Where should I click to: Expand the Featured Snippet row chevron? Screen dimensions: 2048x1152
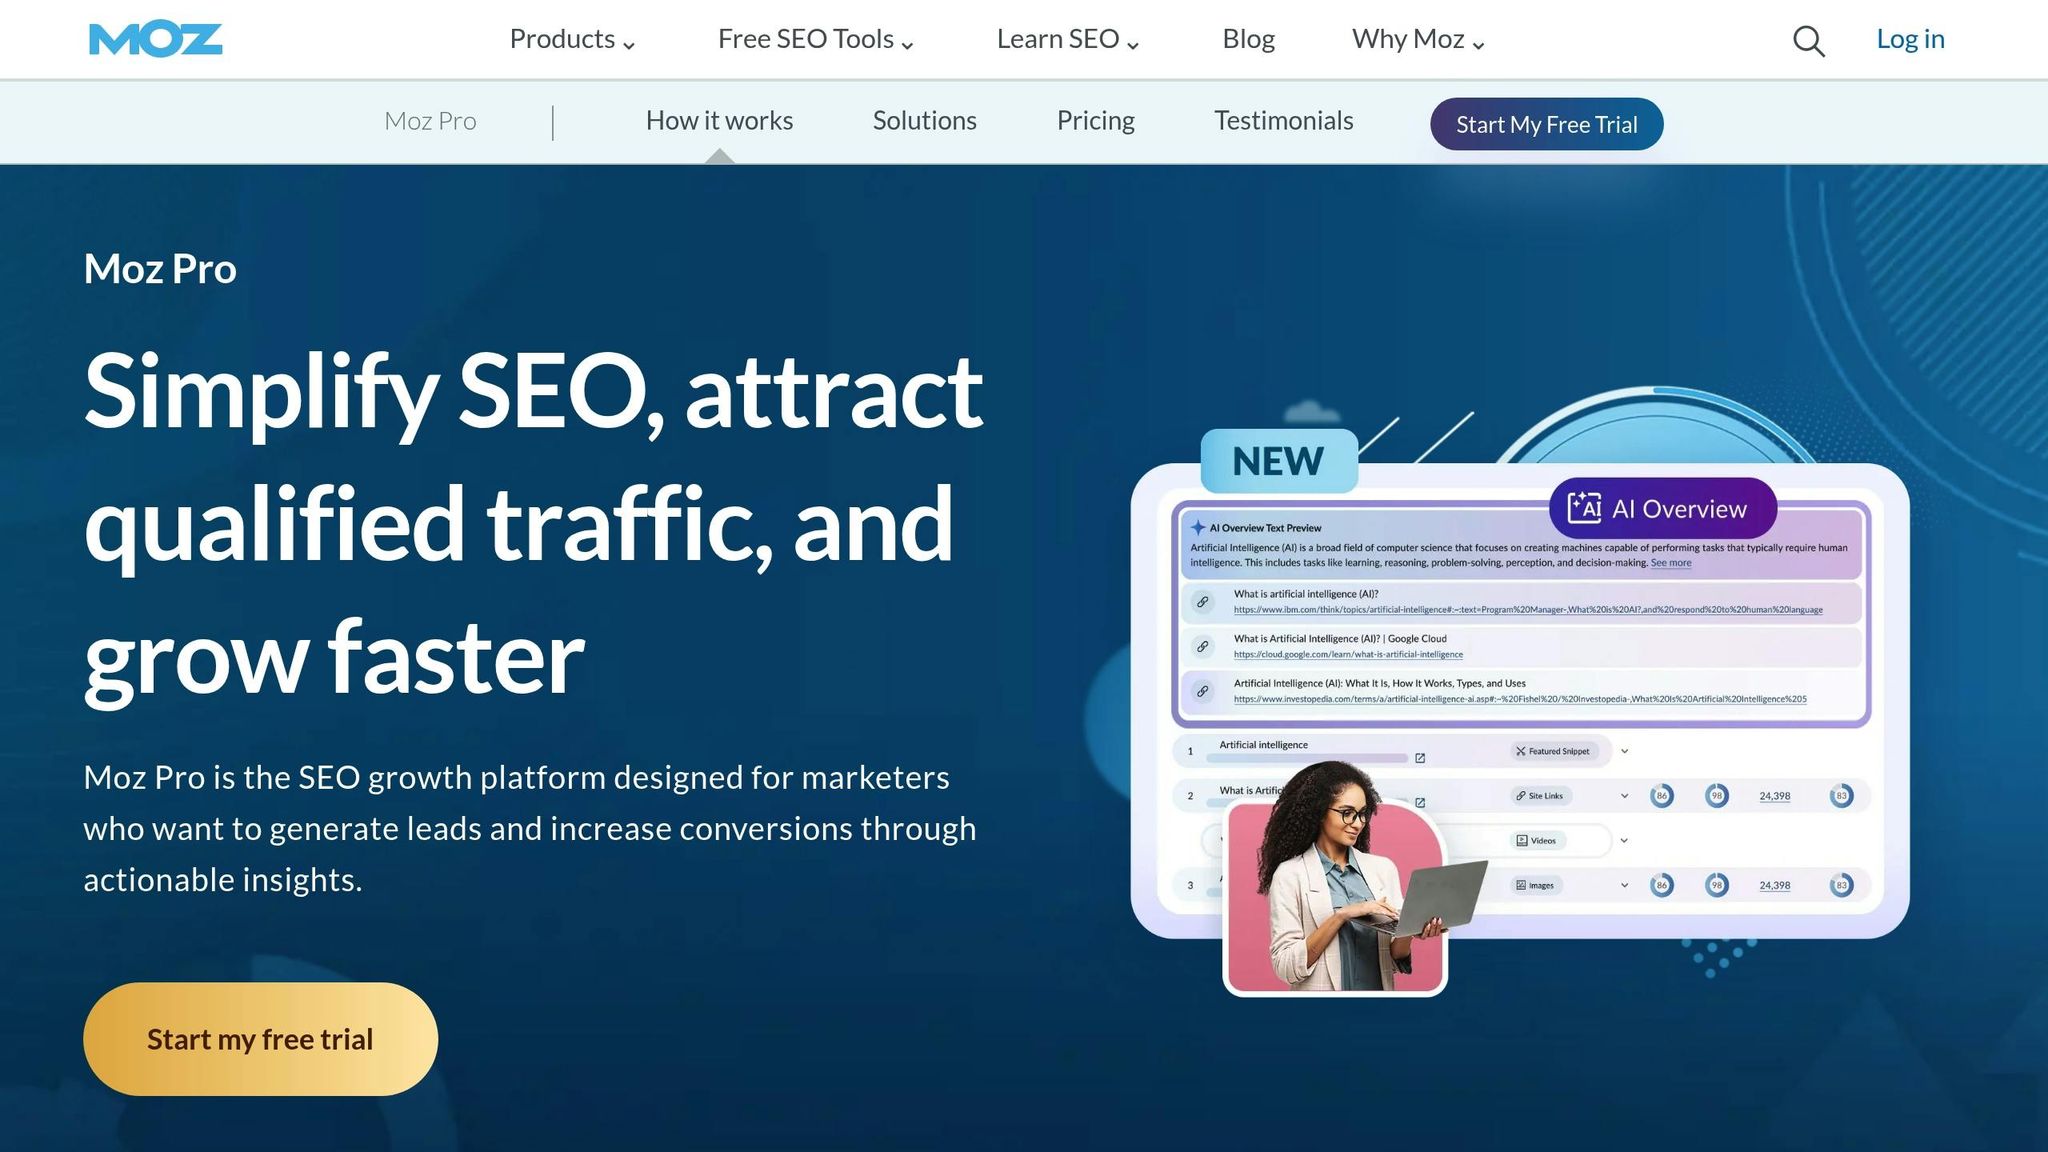pyautogui.click(x=1624, y=752)
